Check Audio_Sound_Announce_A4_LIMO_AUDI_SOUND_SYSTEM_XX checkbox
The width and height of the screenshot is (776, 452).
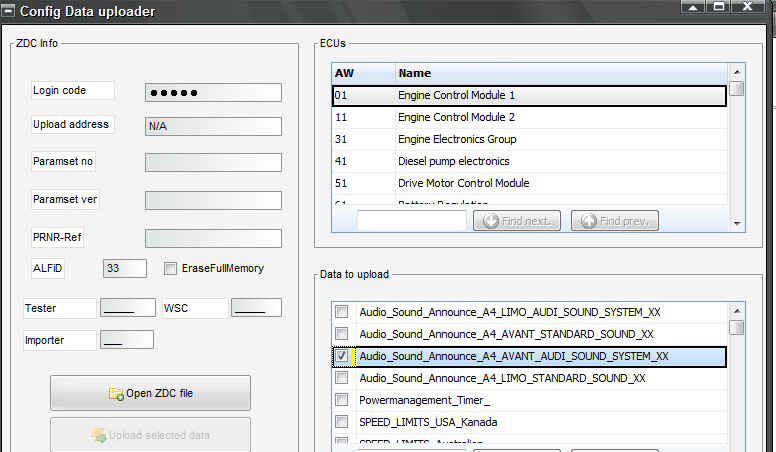point(342,312)
